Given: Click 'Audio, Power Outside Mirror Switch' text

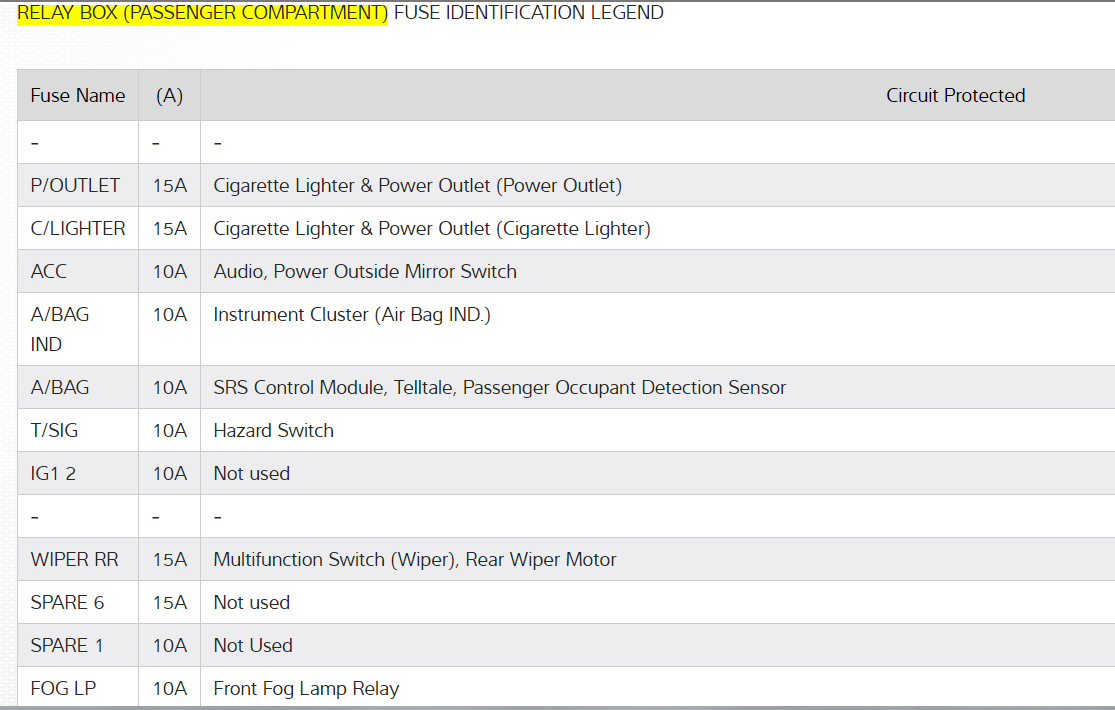Looking at the screenshot, I should pos(365,271).
